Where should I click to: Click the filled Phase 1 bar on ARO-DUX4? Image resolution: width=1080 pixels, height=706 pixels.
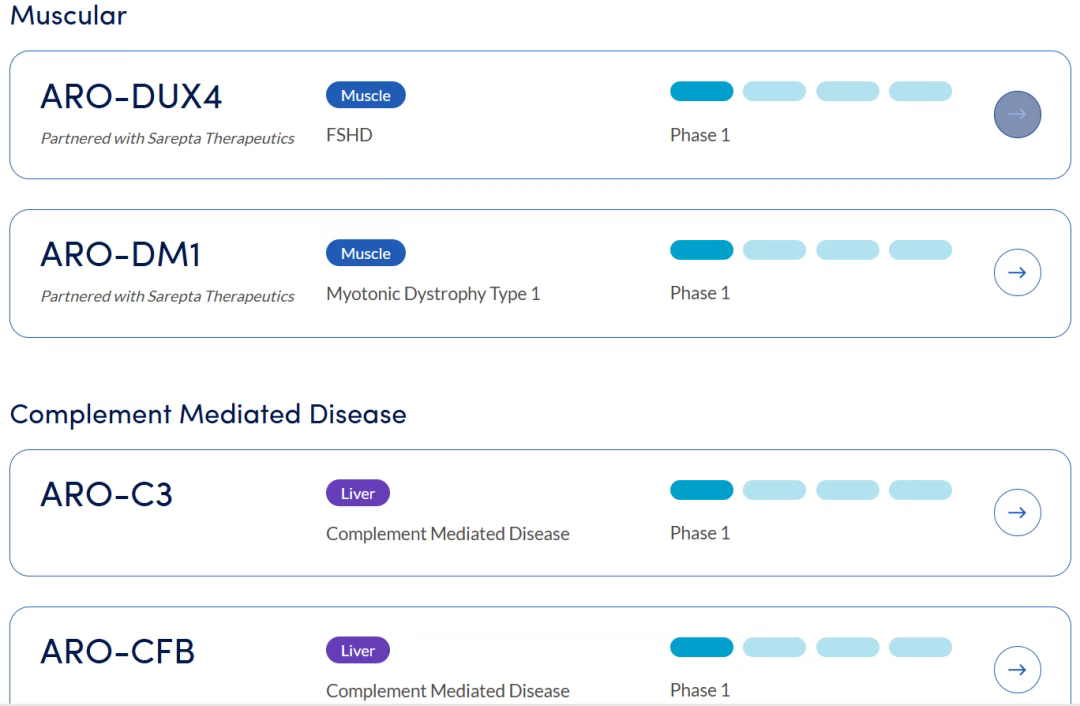click(x=701, y=92)
